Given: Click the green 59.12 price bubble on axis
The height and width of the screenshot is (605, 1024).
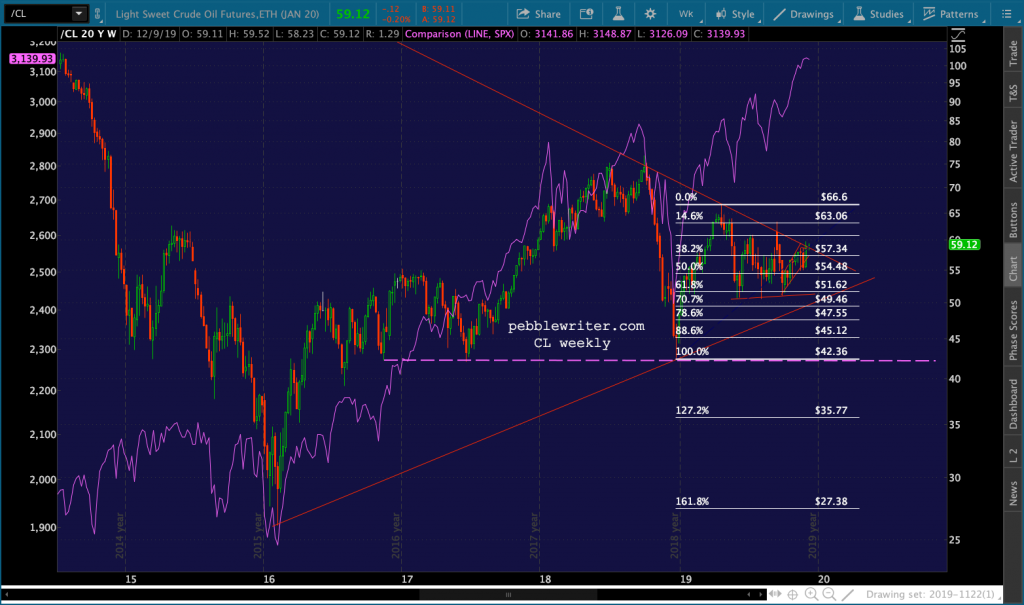Looking at the screenshot, I should click(x=964, y=244).
